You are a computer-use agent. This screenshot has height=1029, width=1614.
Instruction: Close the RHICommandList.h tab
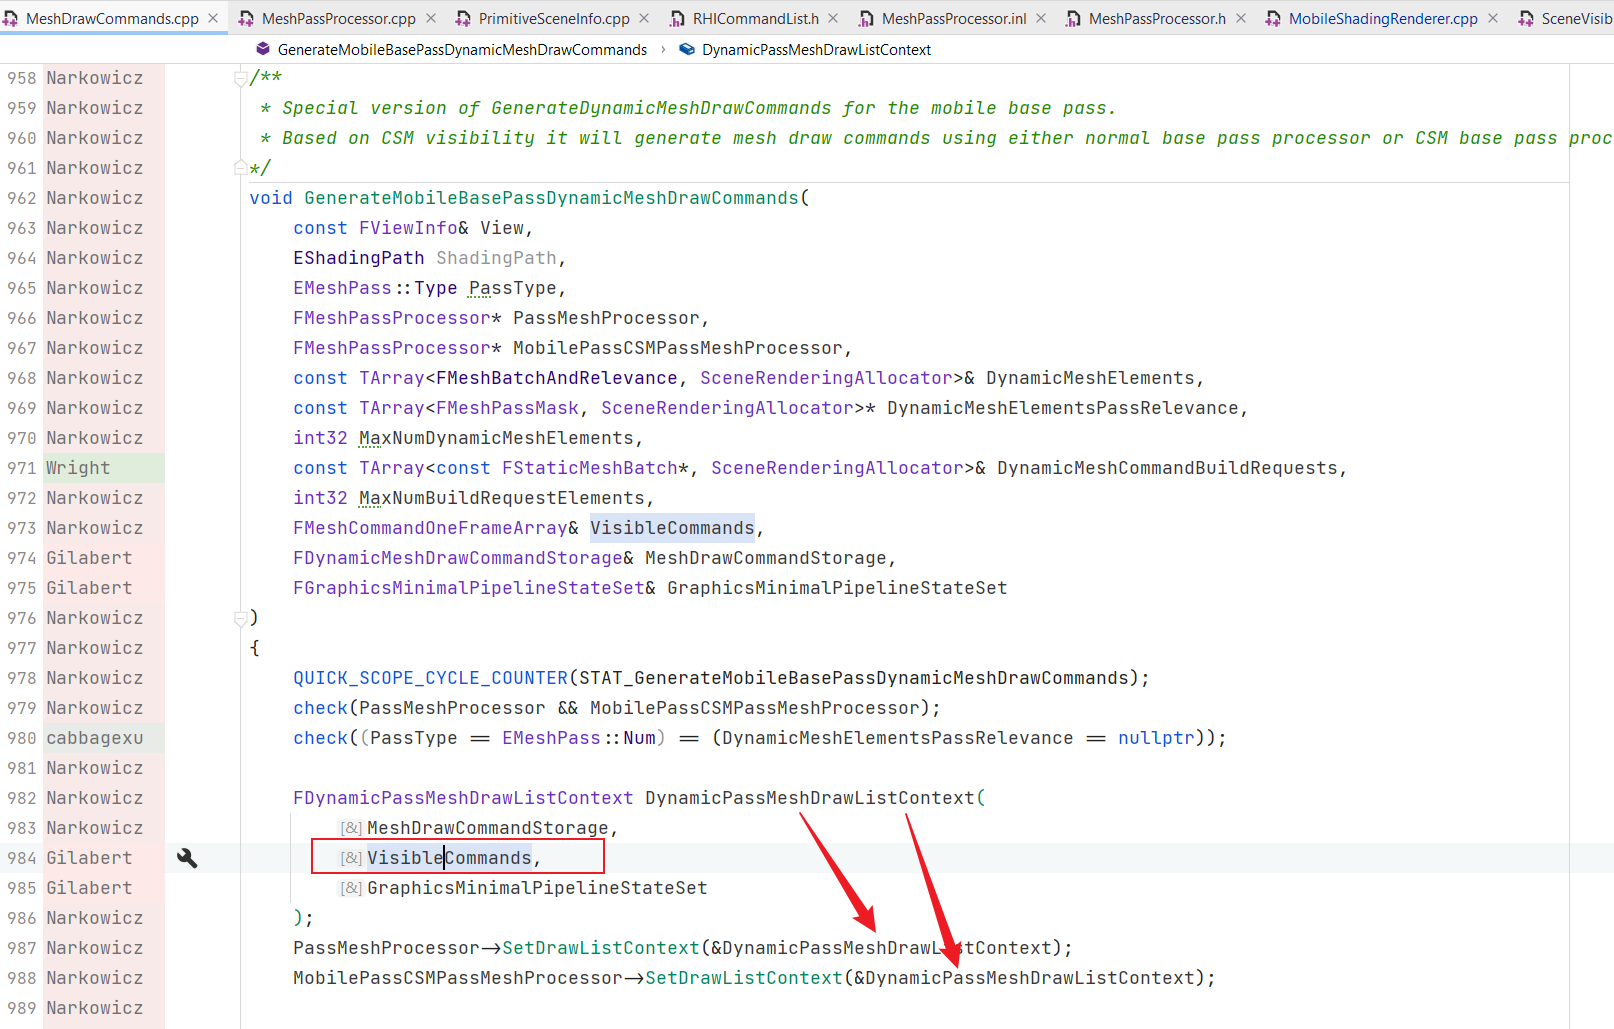click(833, 19)
